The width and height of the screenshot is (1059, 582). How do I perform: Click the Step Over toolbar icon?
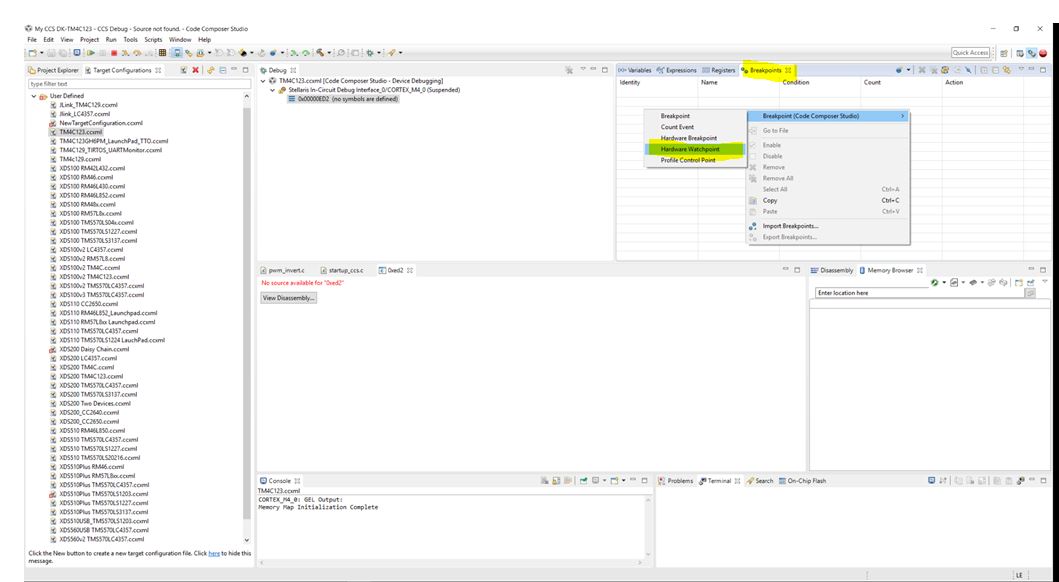pyautogui.click(x=136, y=53)
